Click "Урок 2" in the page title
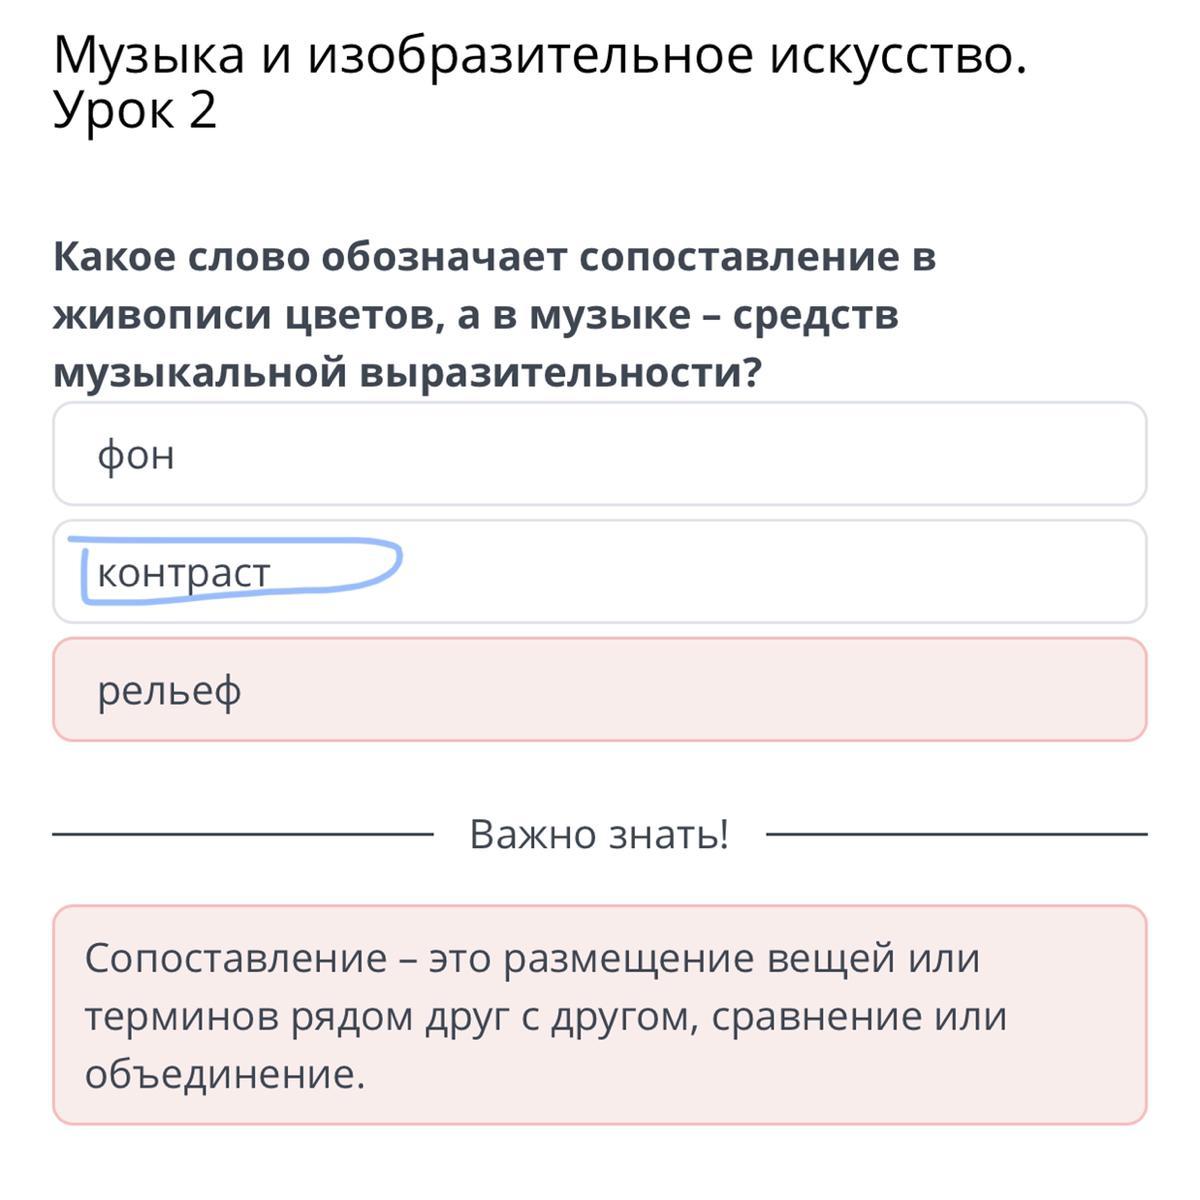 point(135,110)
